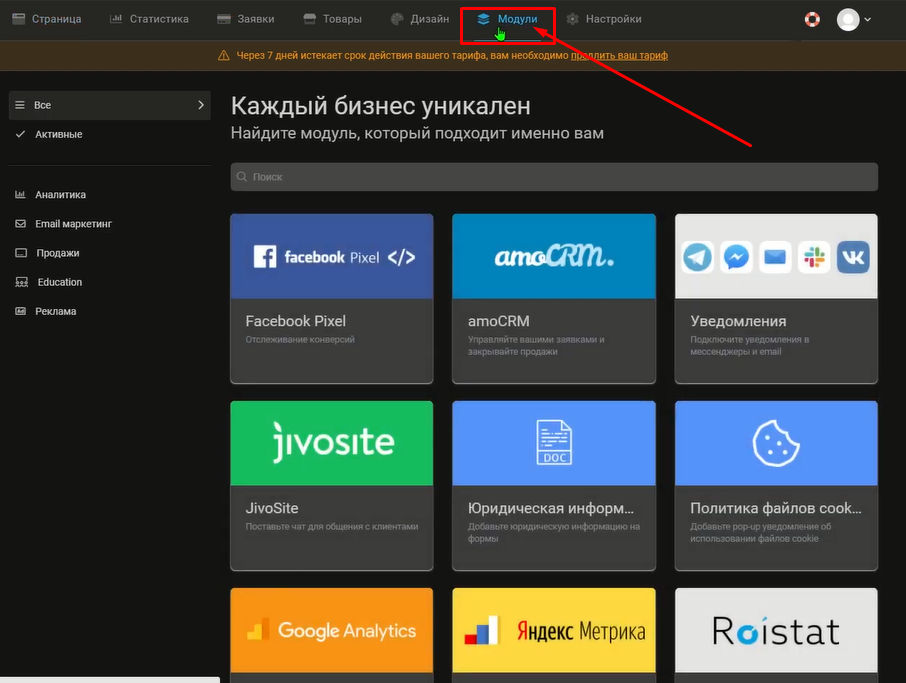This screenshot has width=906, height=683.
Task: Click the JivoSite logo tile
Action: pyautogui.click(x=331, y=443)
